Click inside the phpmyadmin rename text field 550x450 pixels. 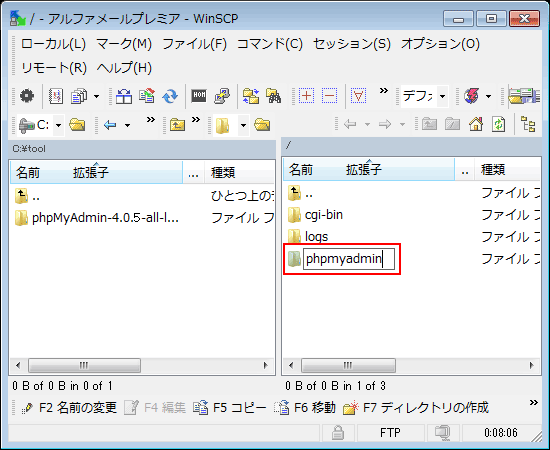(349, 259)
